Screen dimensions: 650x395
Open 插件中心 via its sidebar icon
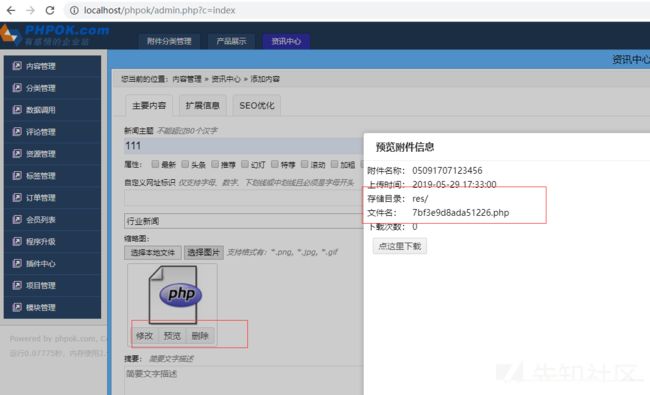[17, 263]
